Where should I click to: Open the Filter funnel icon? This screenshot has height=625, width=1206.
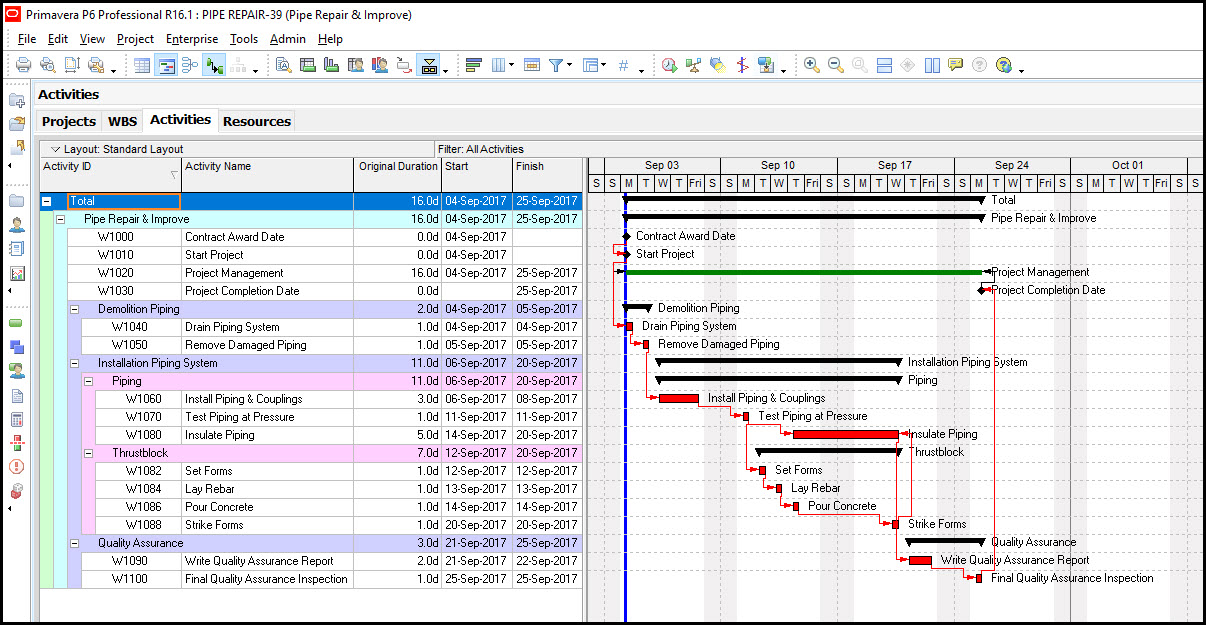click(557, 65)
